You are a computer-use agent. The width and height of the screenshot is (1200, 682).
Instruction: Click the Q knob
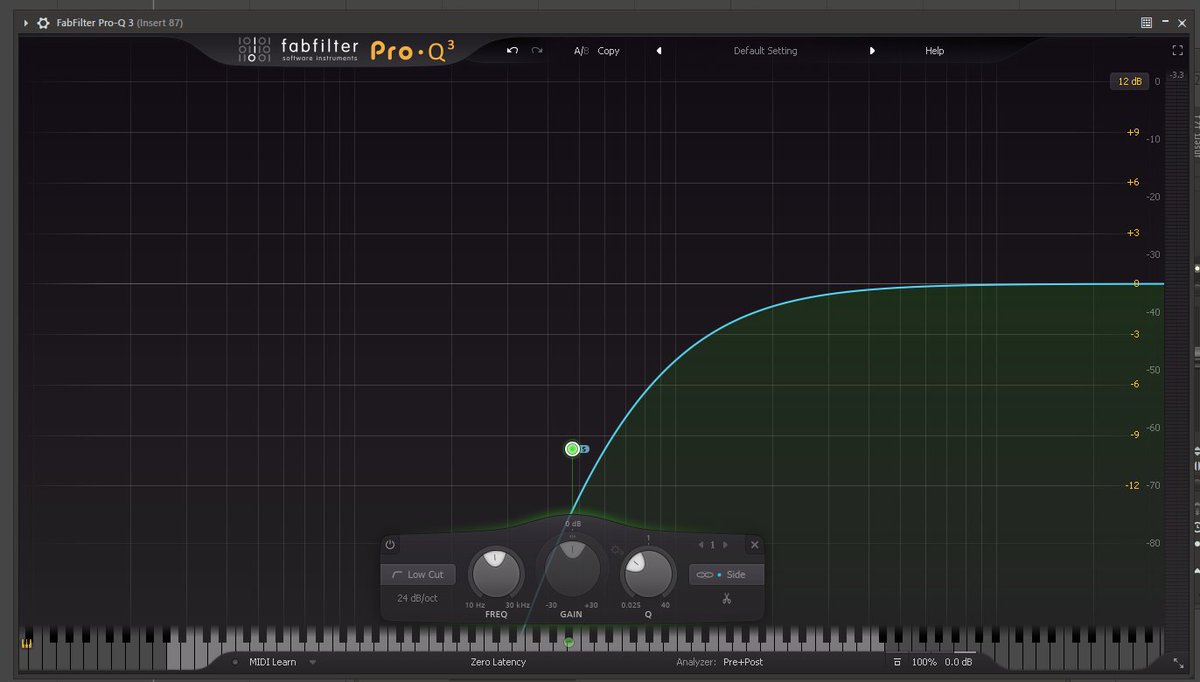[648, 573]
